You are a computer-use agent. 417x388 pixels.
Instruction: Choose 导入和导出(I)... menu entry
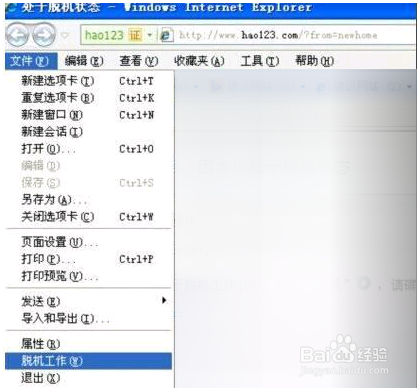point(89,318)
